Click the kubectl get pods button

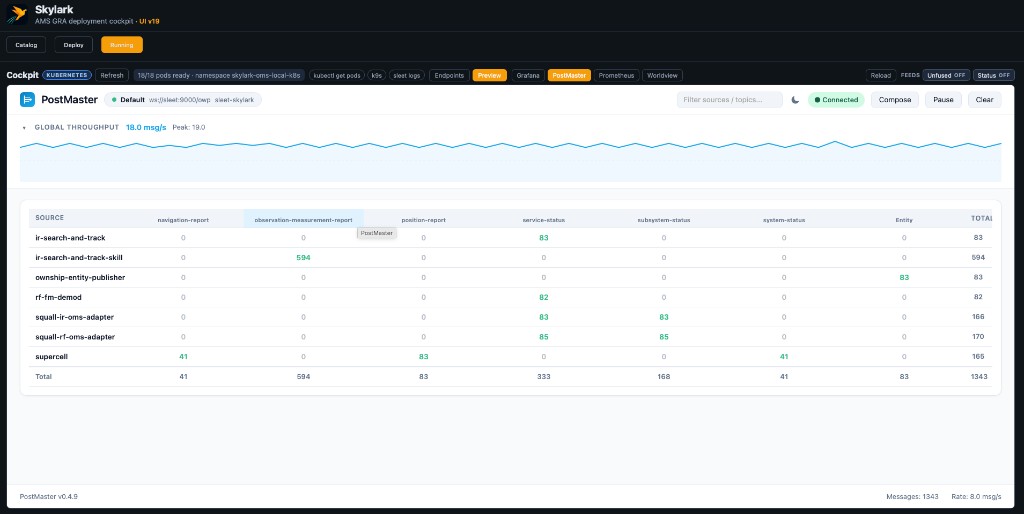[337, 76]
